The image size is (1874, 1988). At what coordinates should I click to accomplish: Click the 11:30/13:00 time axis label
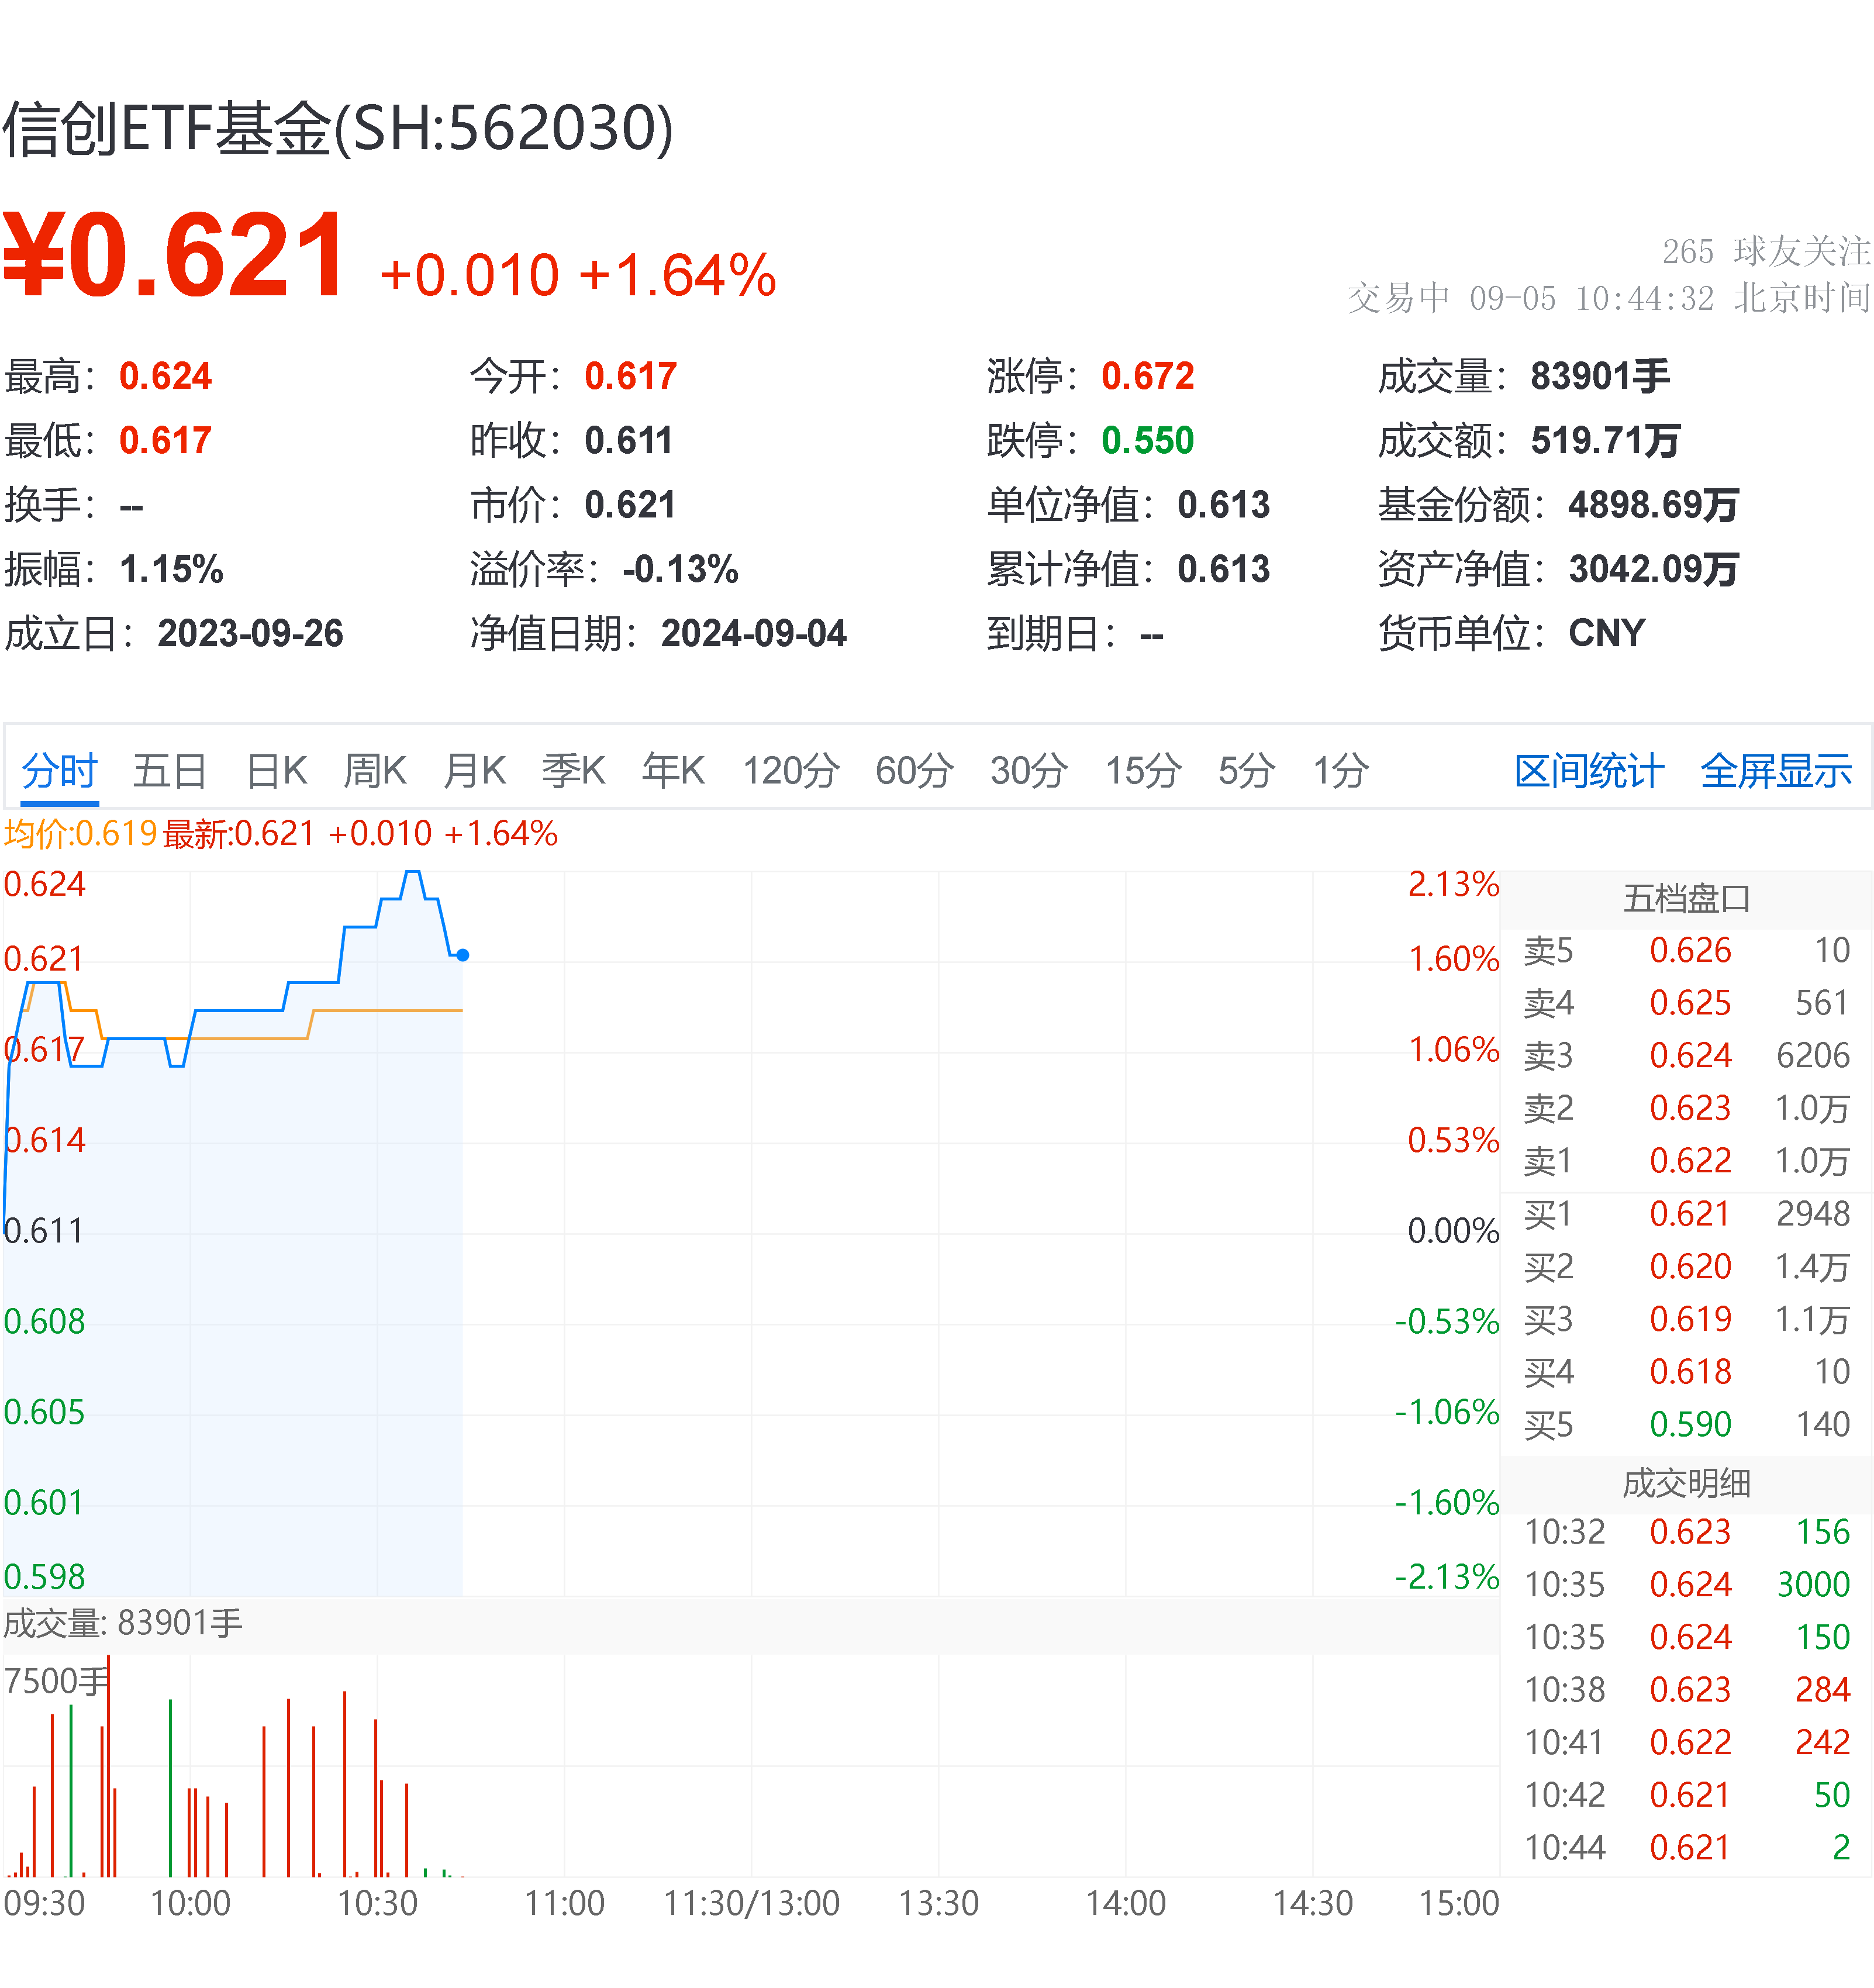click(x=752, y=1904)
